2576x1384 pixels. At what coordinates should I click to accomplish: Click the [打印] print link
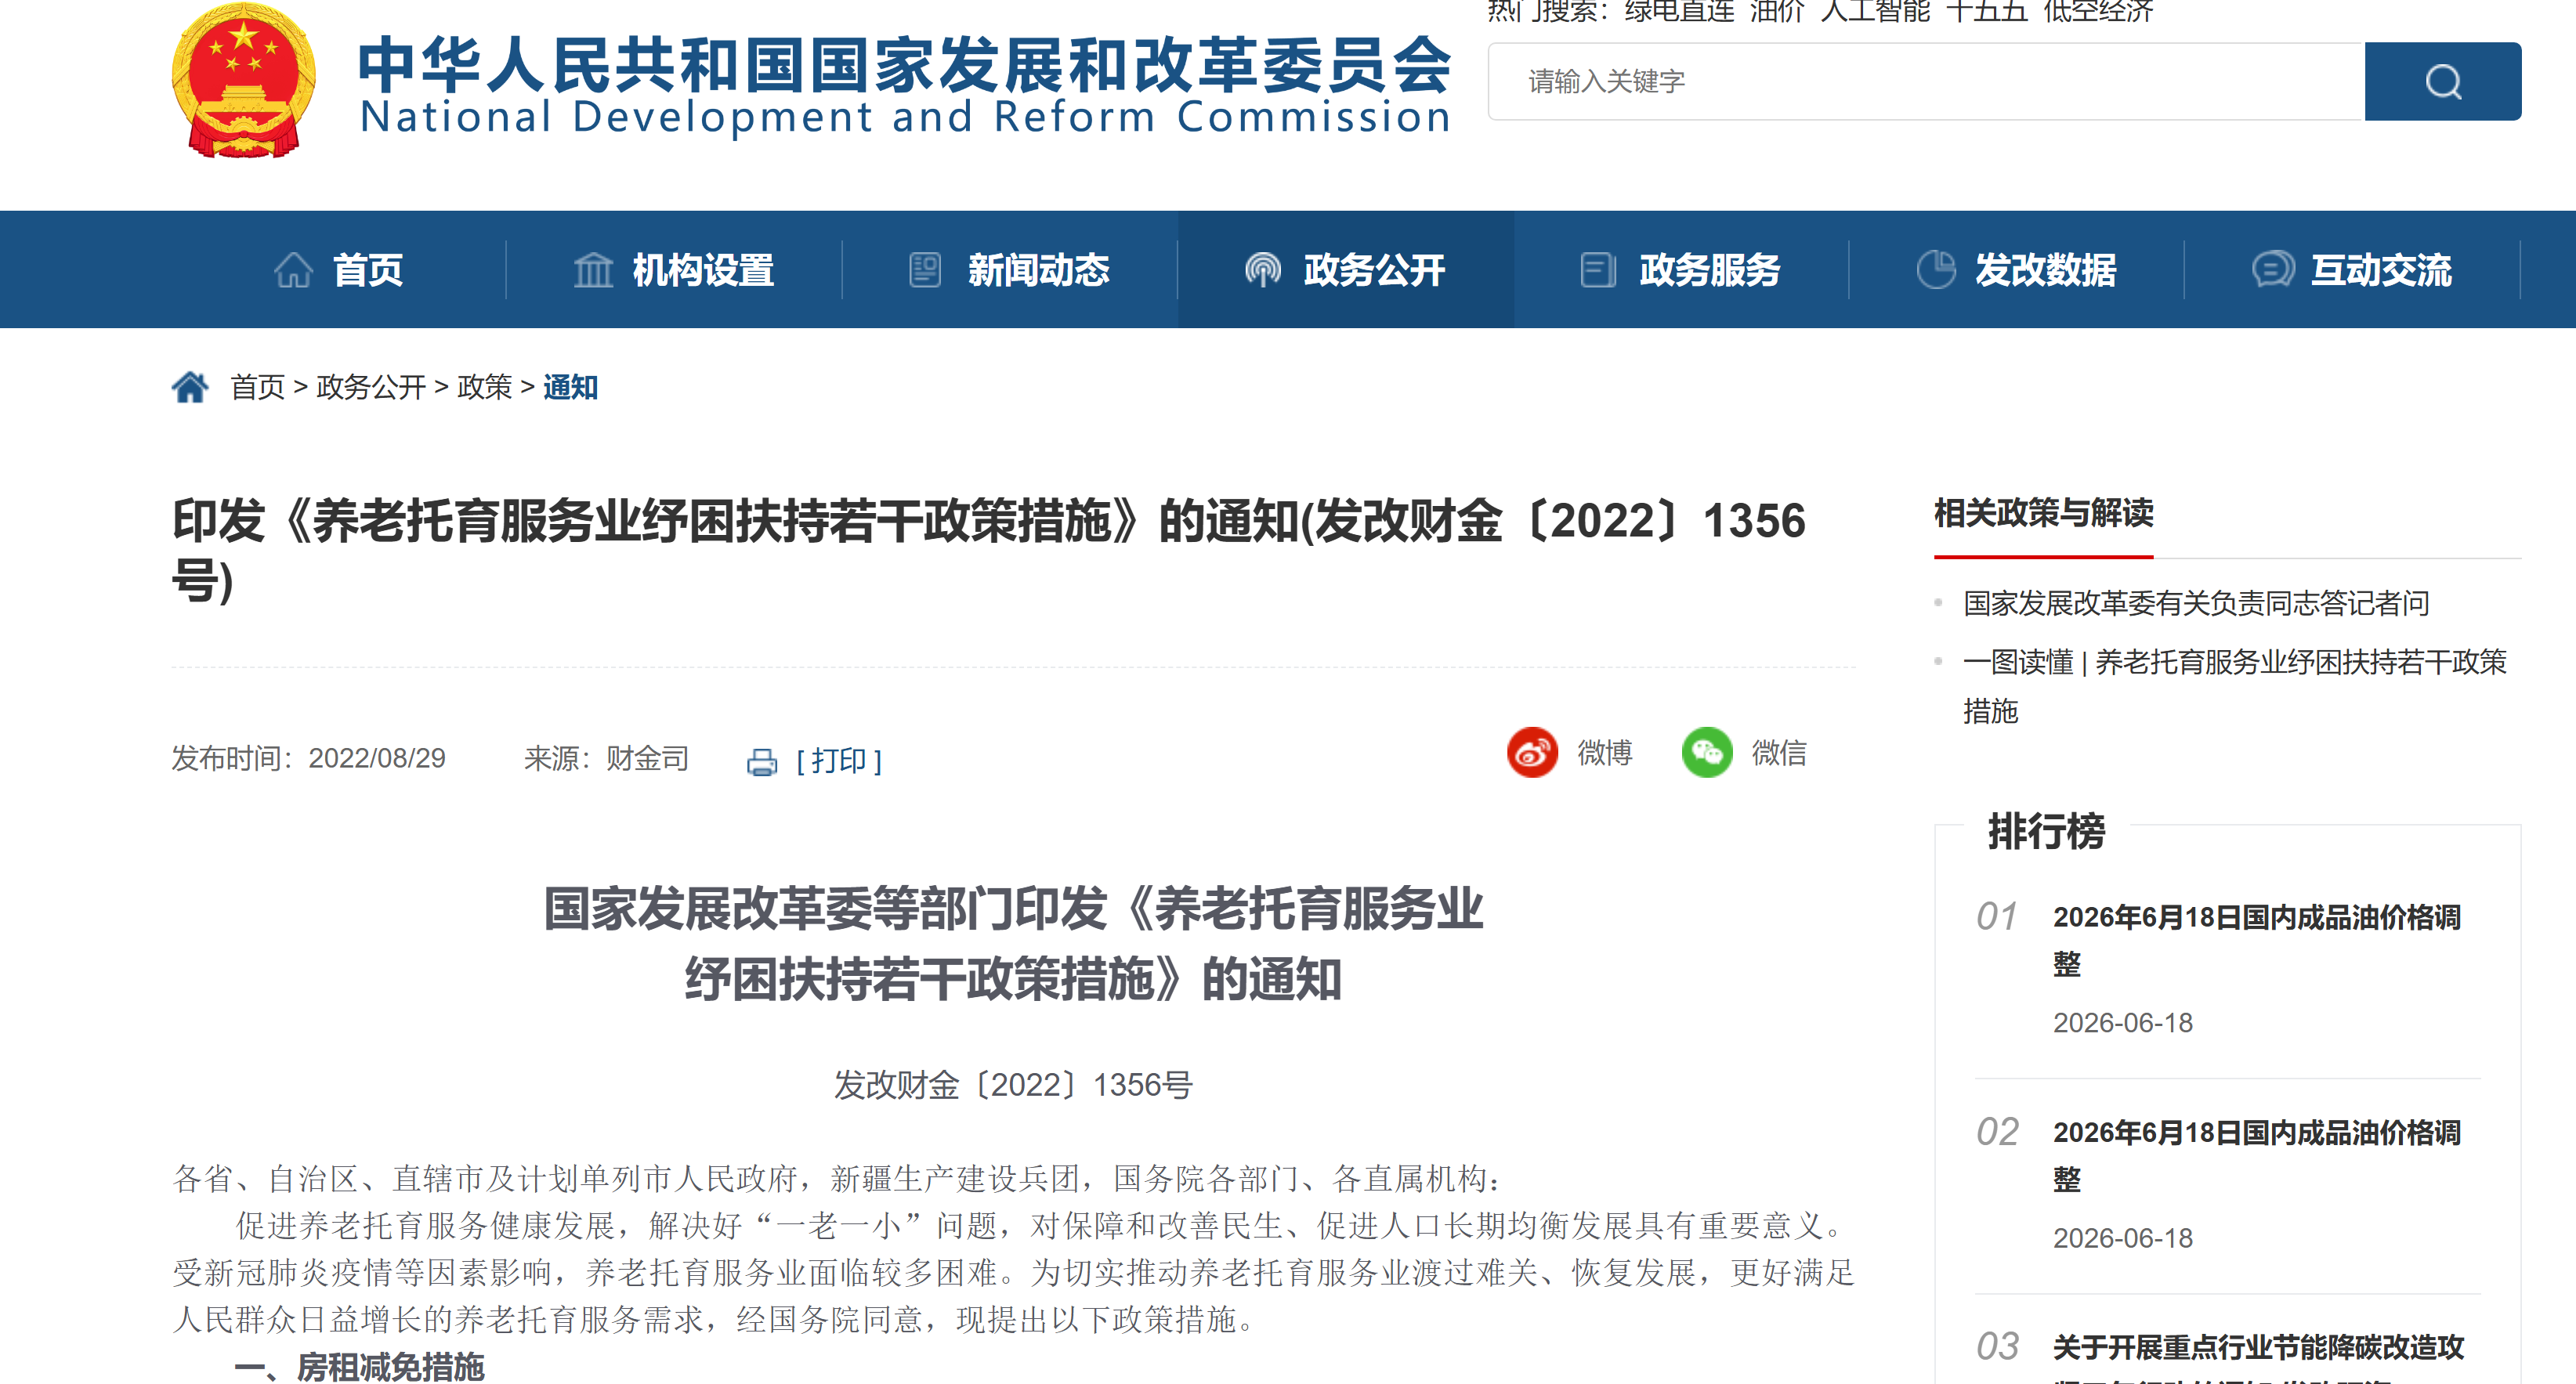(x=838, y=761)
